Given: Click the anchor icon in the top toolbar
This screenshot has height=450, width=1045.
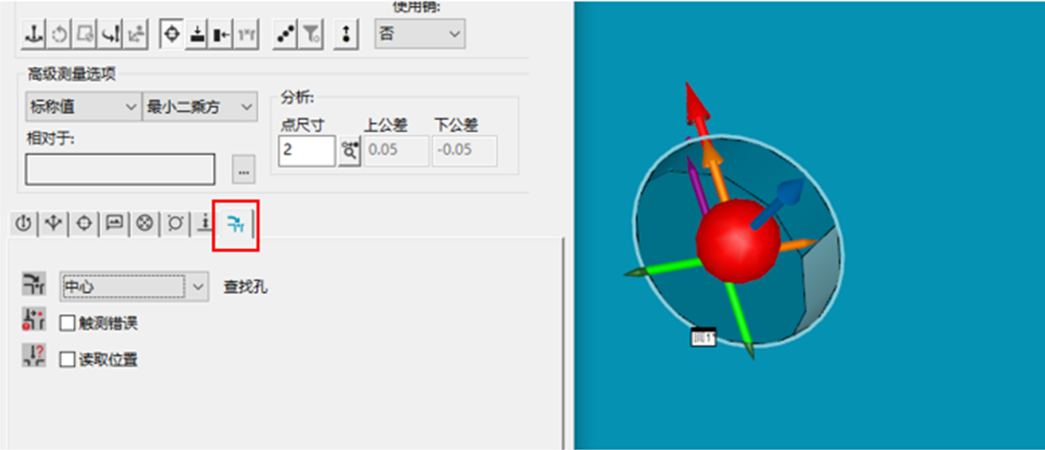Looking at the screenshot, I should pos(33,33).
